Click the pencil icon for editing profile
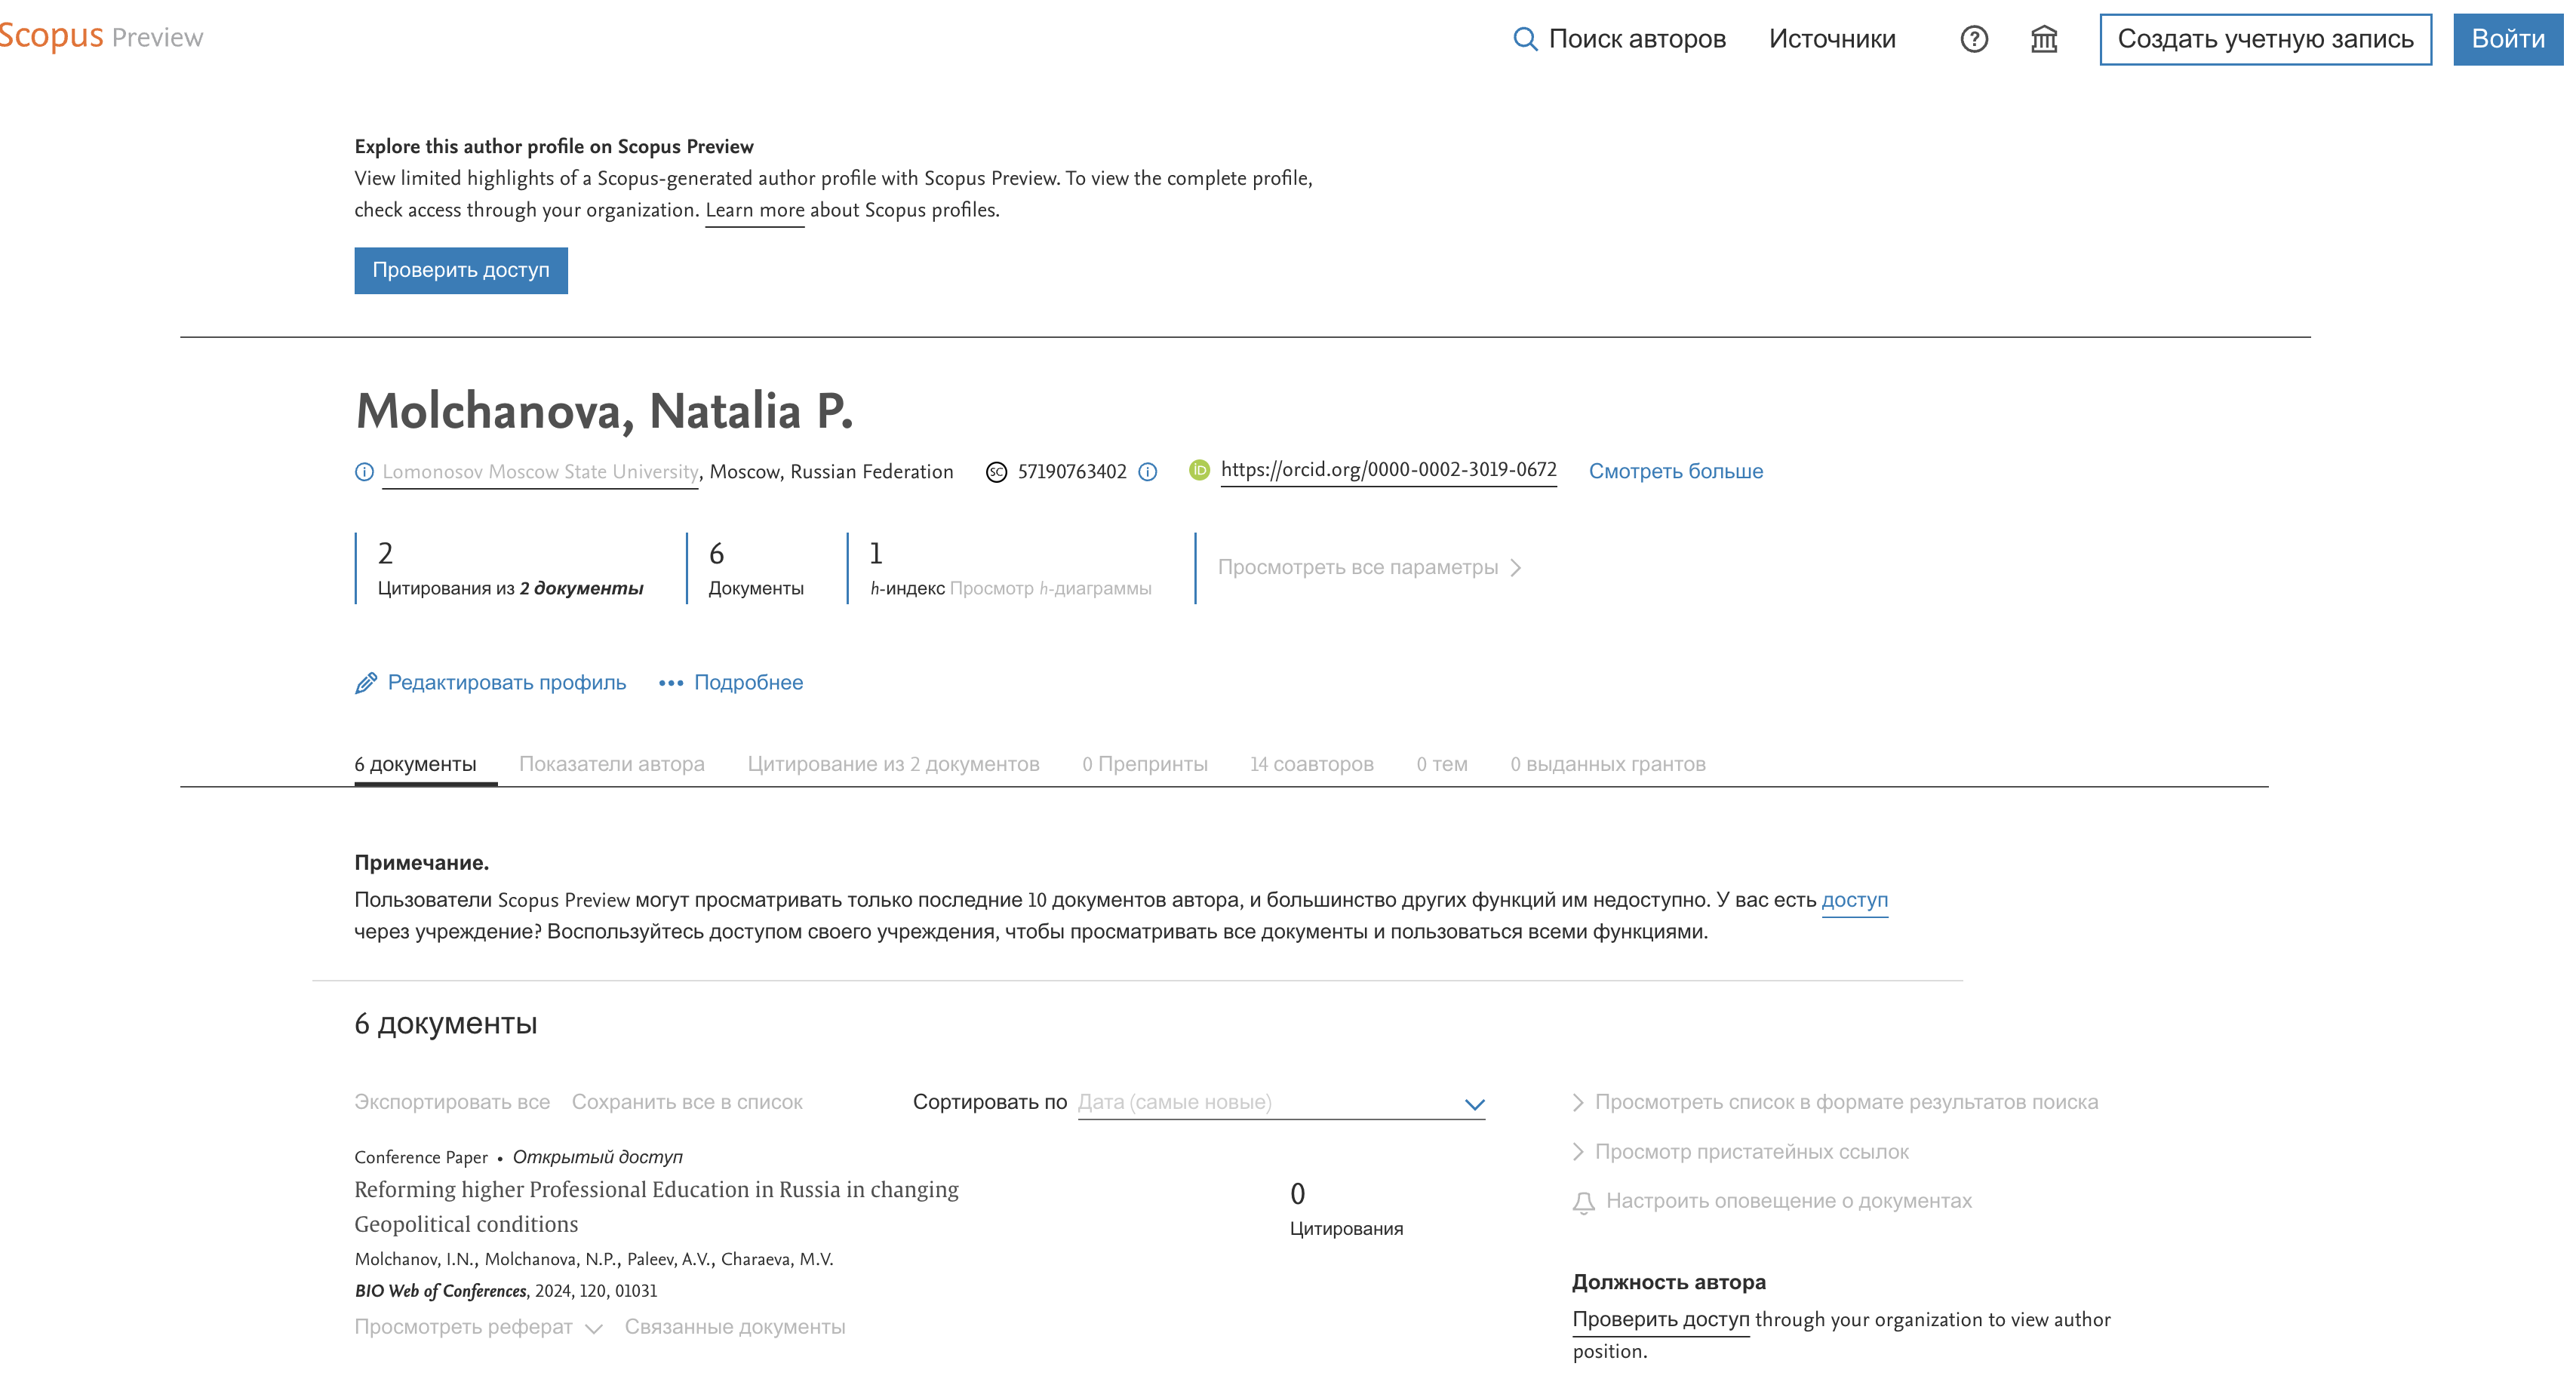The height and width of the screenshot is (1385, 2576). [x=366, y=683]
